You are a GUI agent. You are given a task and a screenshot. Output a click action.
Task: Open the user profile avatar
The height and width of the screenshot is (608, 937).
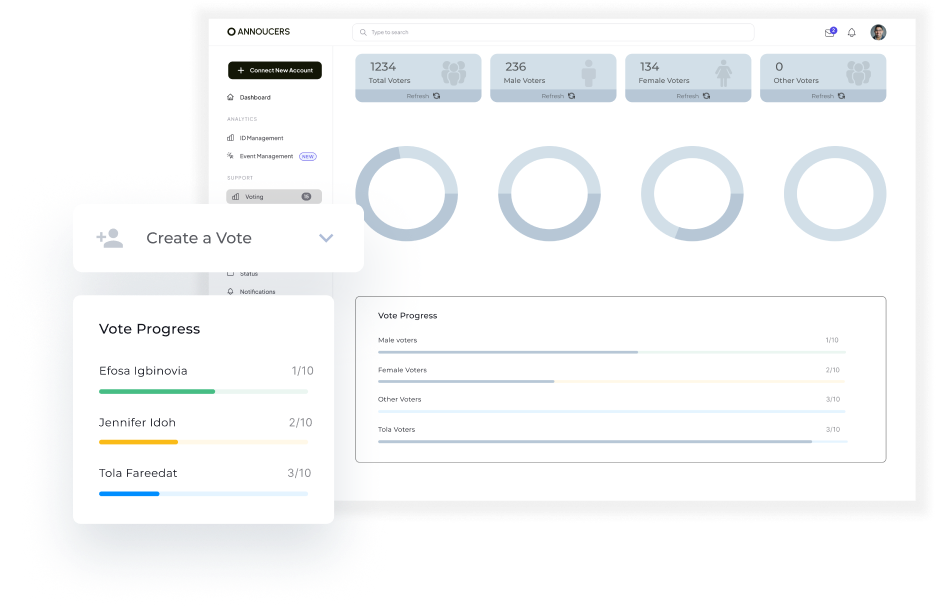(x=878, y=32)
